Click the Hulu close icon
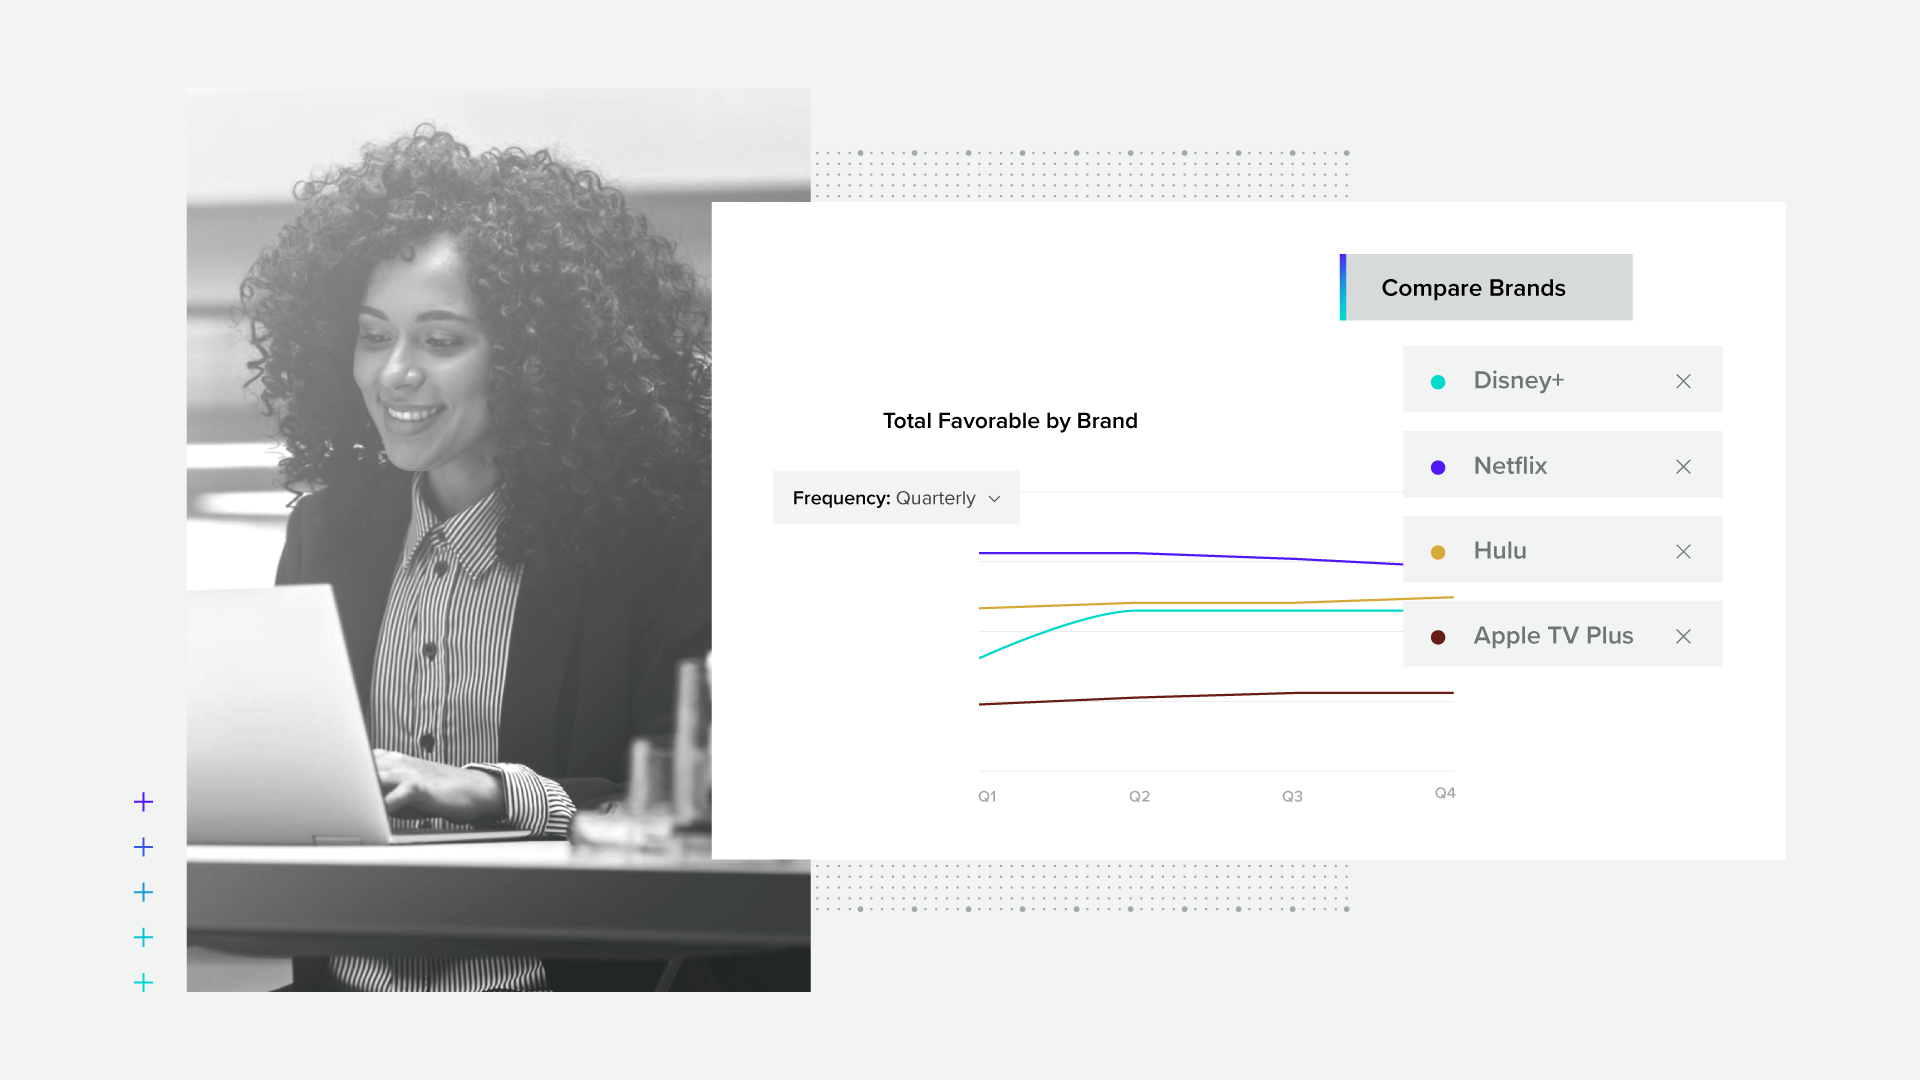Image resolution: width=1920 pixels, height=1080 pixels. click(1683, 551)
